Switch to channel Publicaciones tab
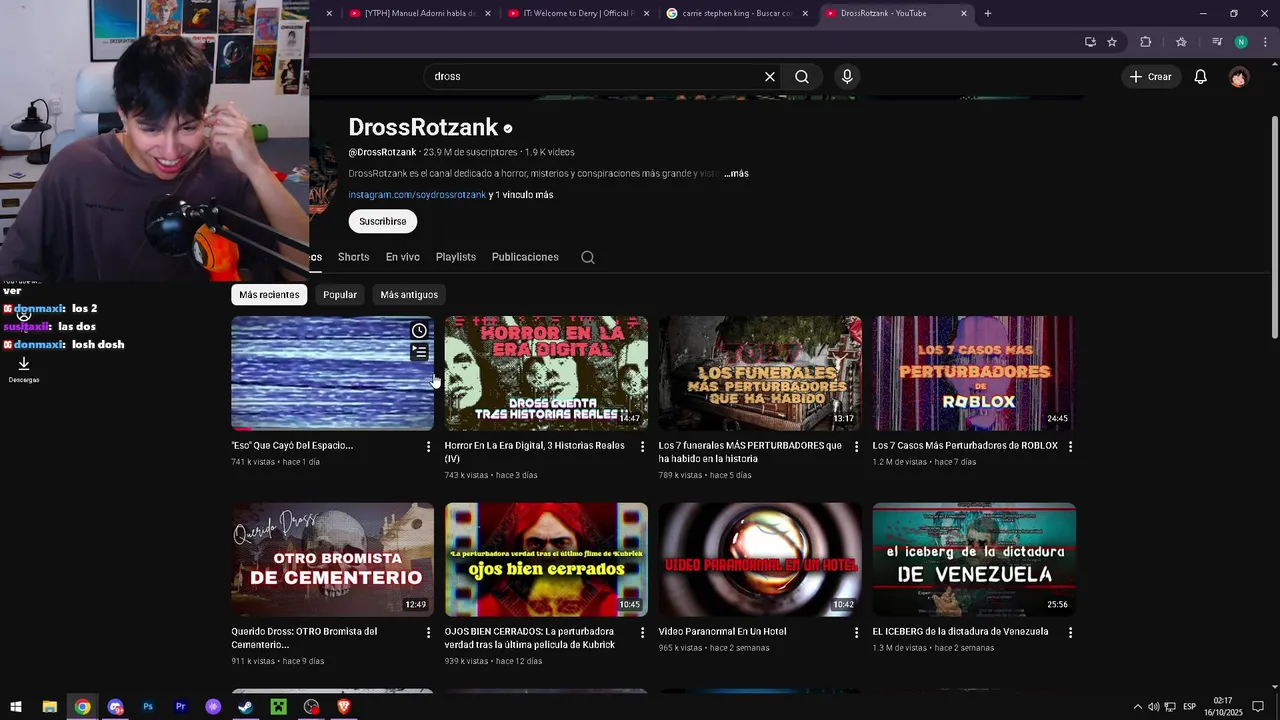1280x720 pixels. 525,257
